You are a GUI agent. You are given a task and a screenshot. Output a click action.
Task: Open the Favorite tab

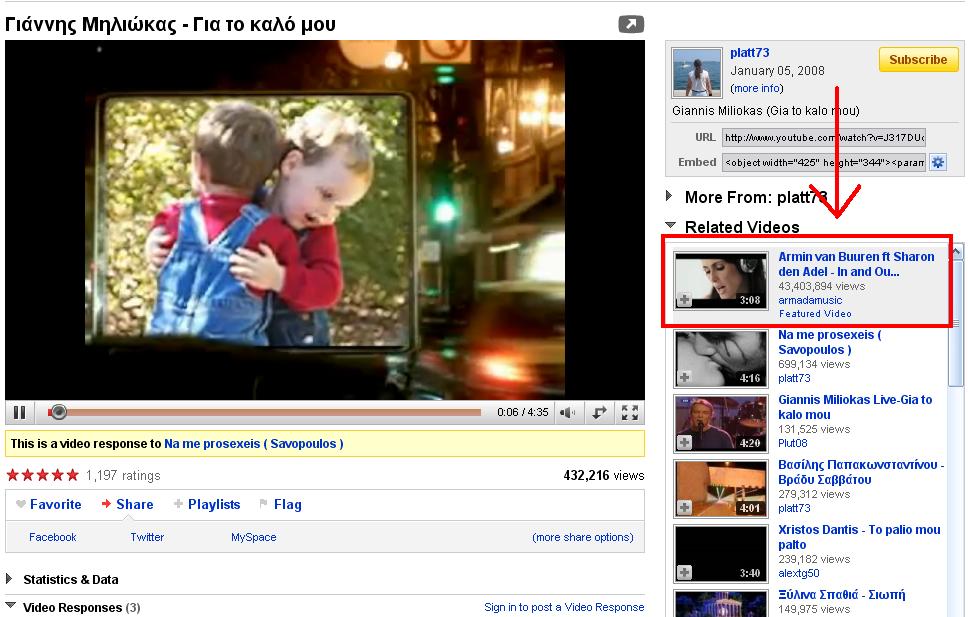pos(56,504)
